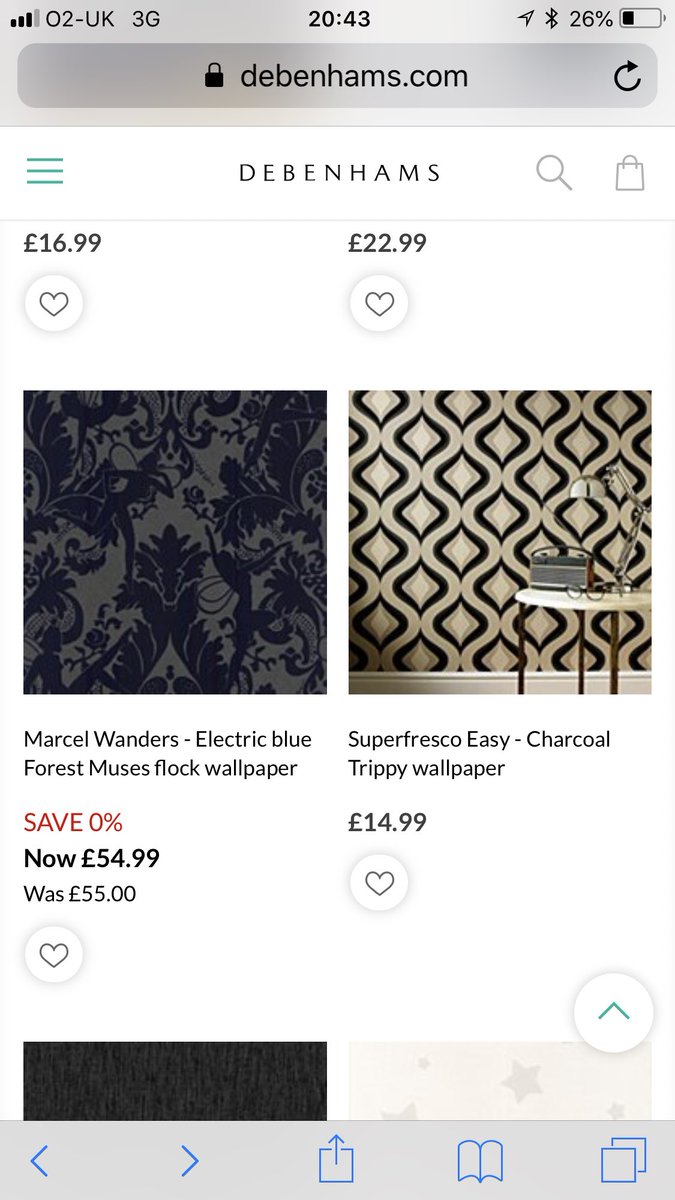
Task: Reload the page in Safari
Action: pyautogui.click(x=627, y=76)
